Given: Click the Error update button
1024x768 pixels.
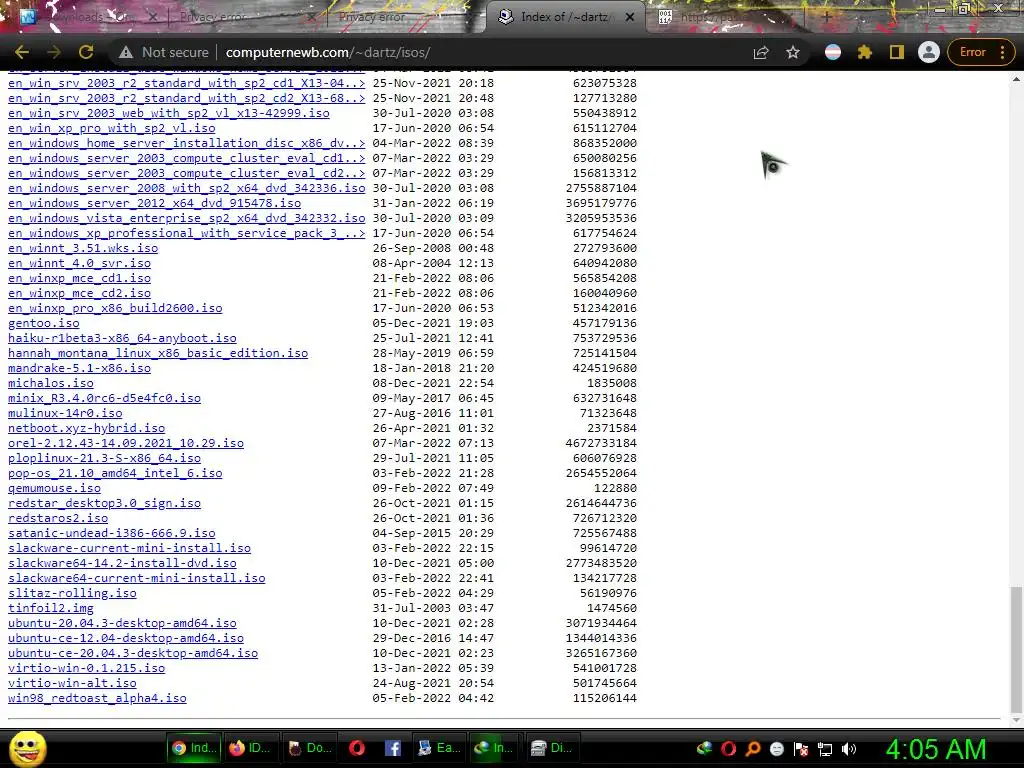Looking at the screenshot, I should point(972,52).
